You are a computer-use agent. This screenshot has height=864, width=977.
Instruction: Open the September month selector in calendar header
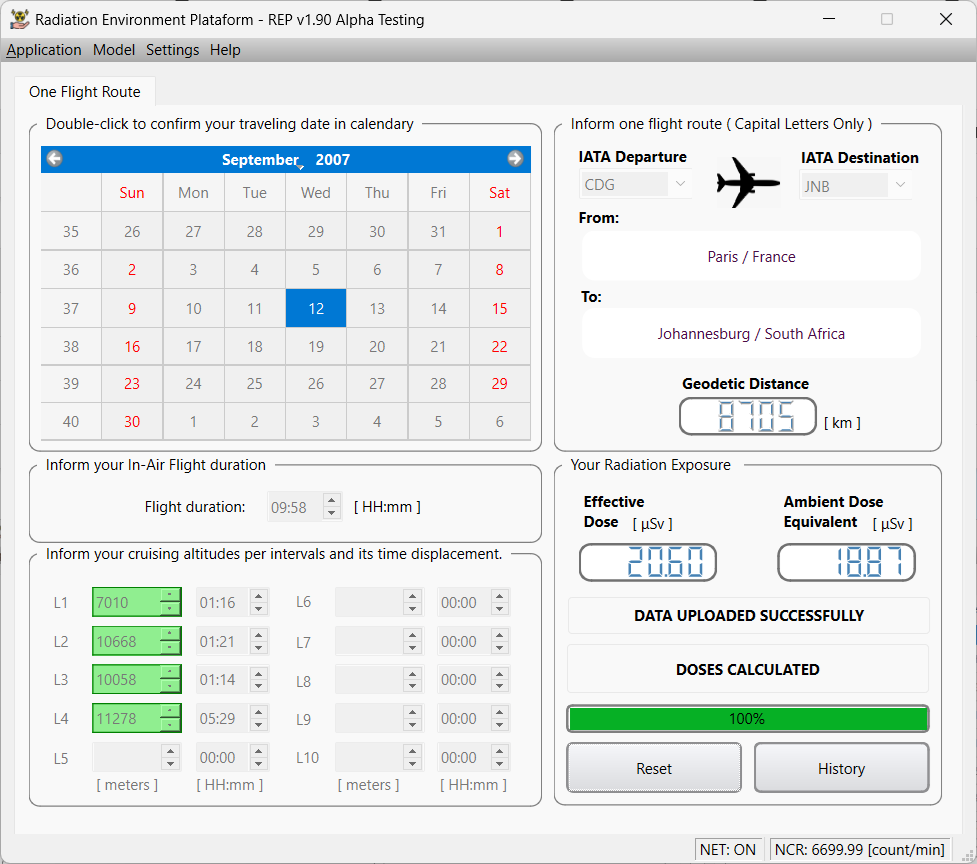(260, 160)
